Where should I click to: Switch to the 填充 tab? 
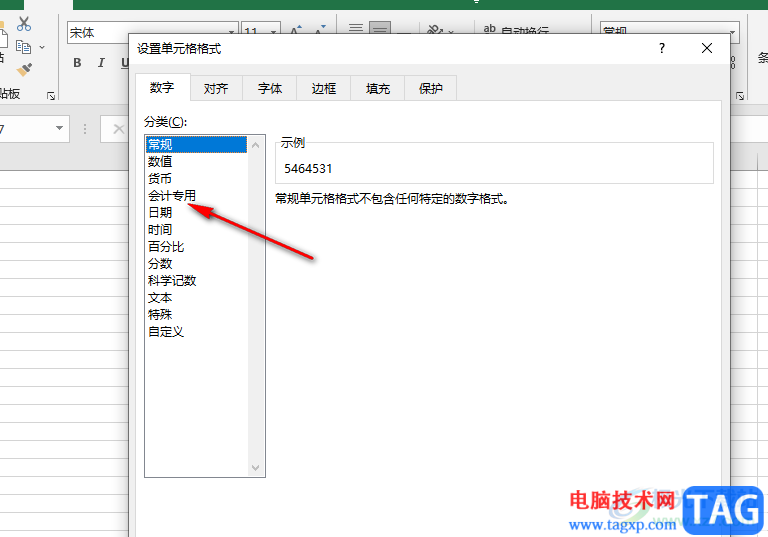click(x=378, y=89)
